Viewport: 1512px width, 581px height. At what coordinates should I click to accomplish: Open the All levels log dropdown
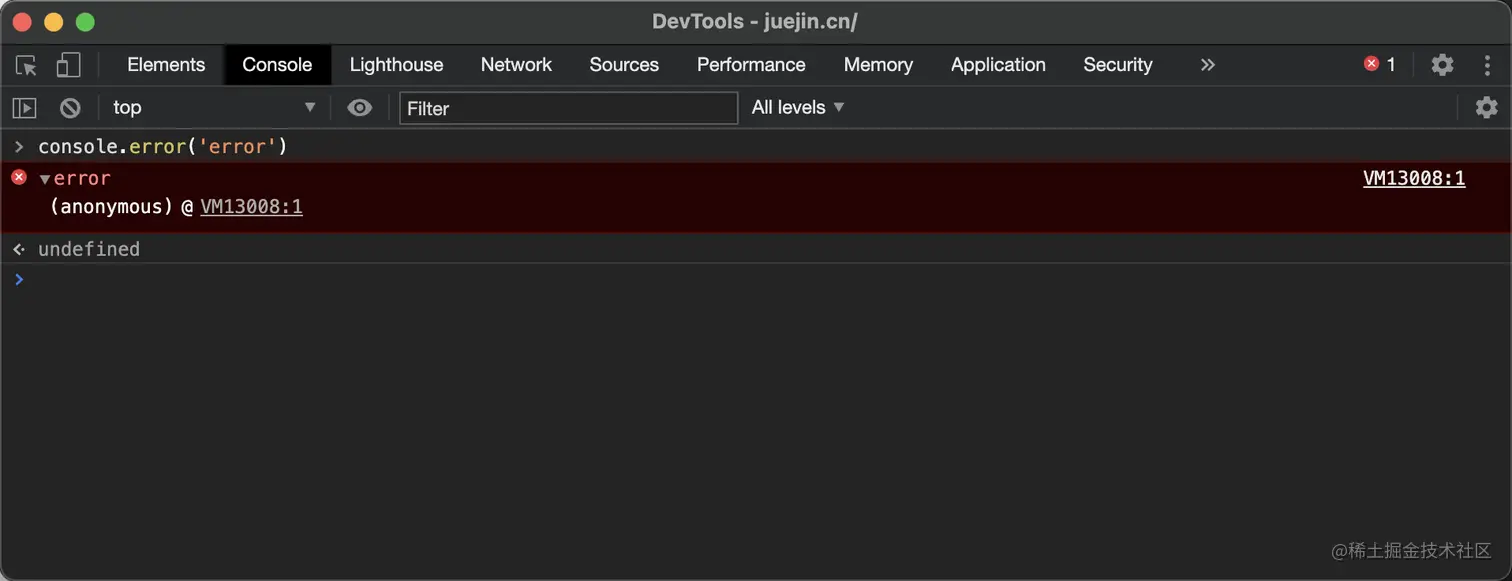(x=798, y=107)
